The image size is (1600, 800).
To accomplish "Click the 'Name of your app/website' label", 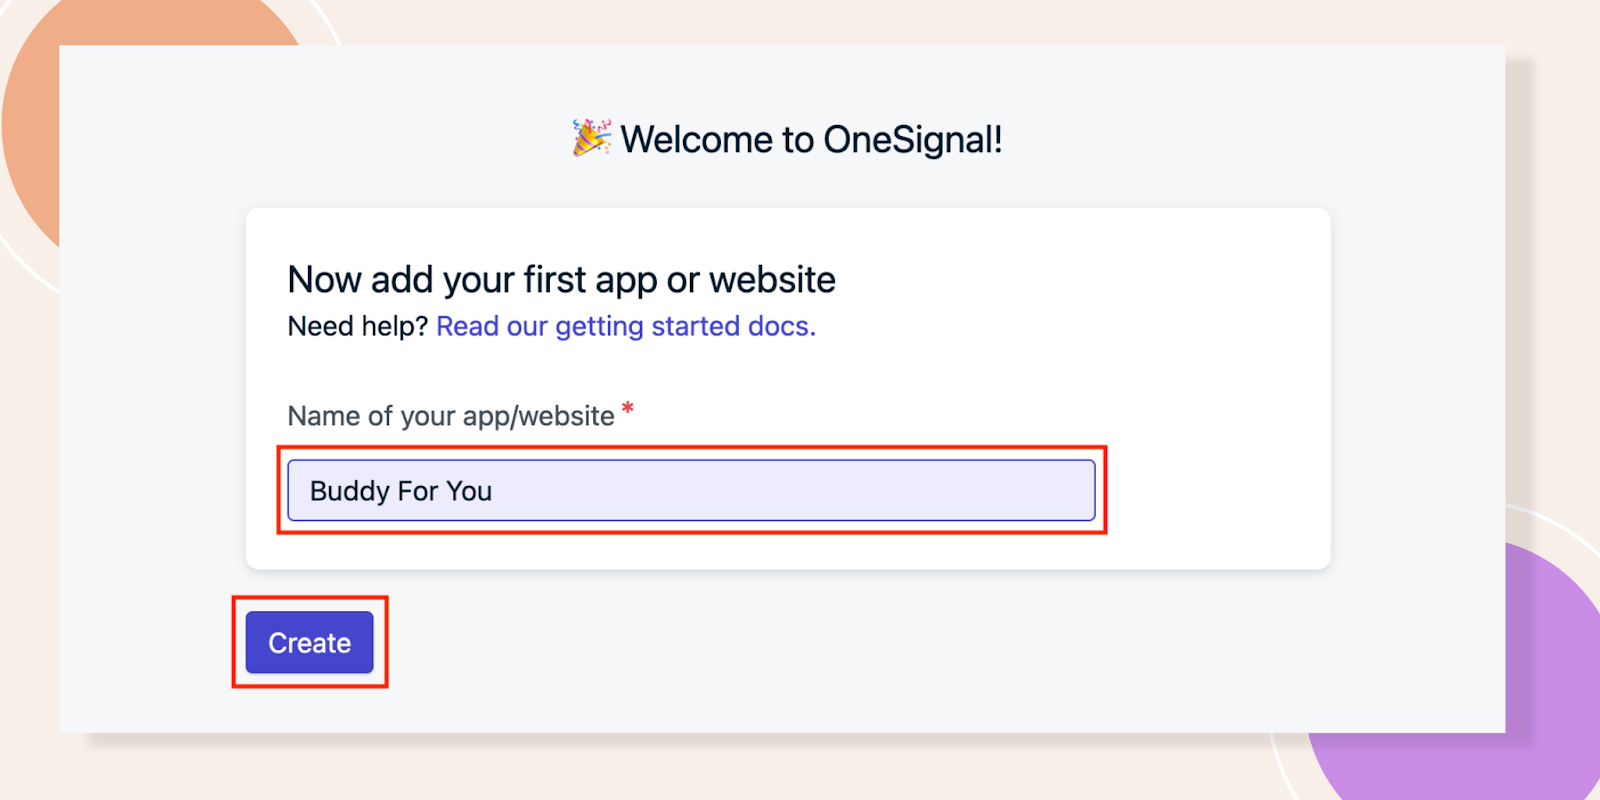I will pos(450,416).
